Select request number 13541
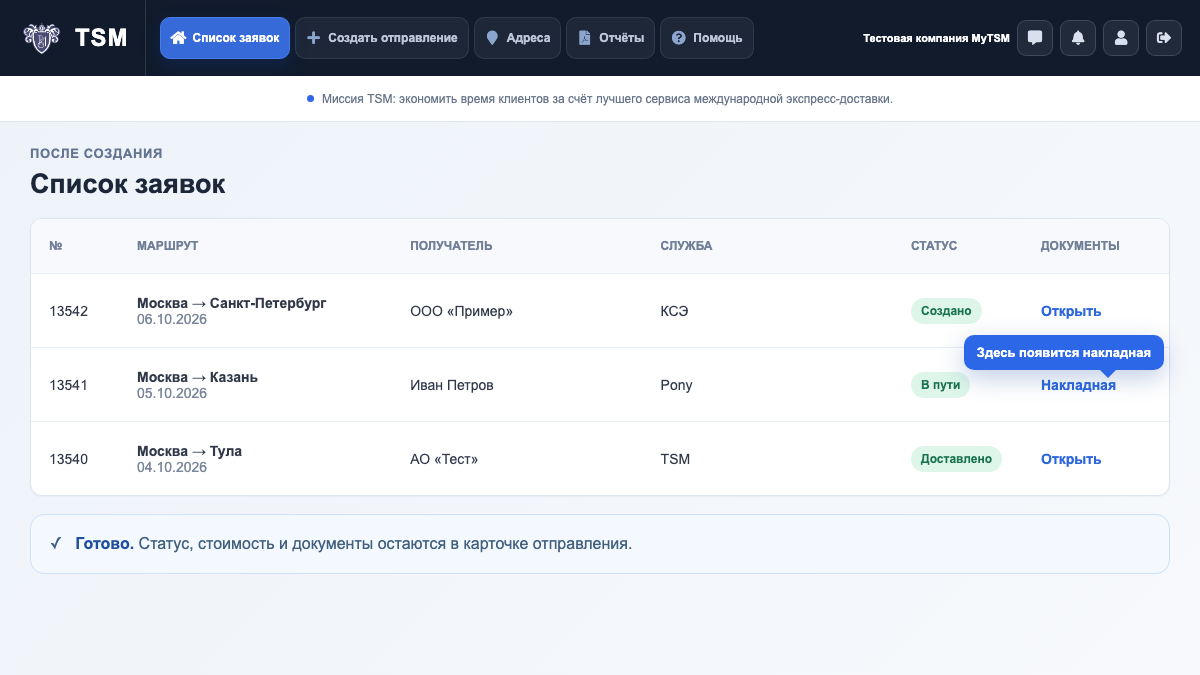The width and height of the screenshot is (1200, 675). coord(69,385)
